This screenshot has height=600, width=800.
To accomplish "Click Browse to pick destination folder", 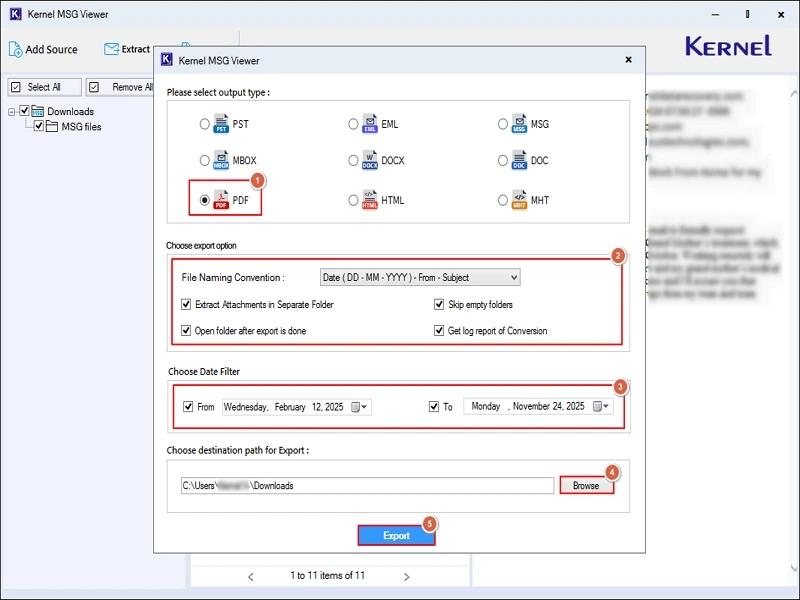I will coord(586,485).
